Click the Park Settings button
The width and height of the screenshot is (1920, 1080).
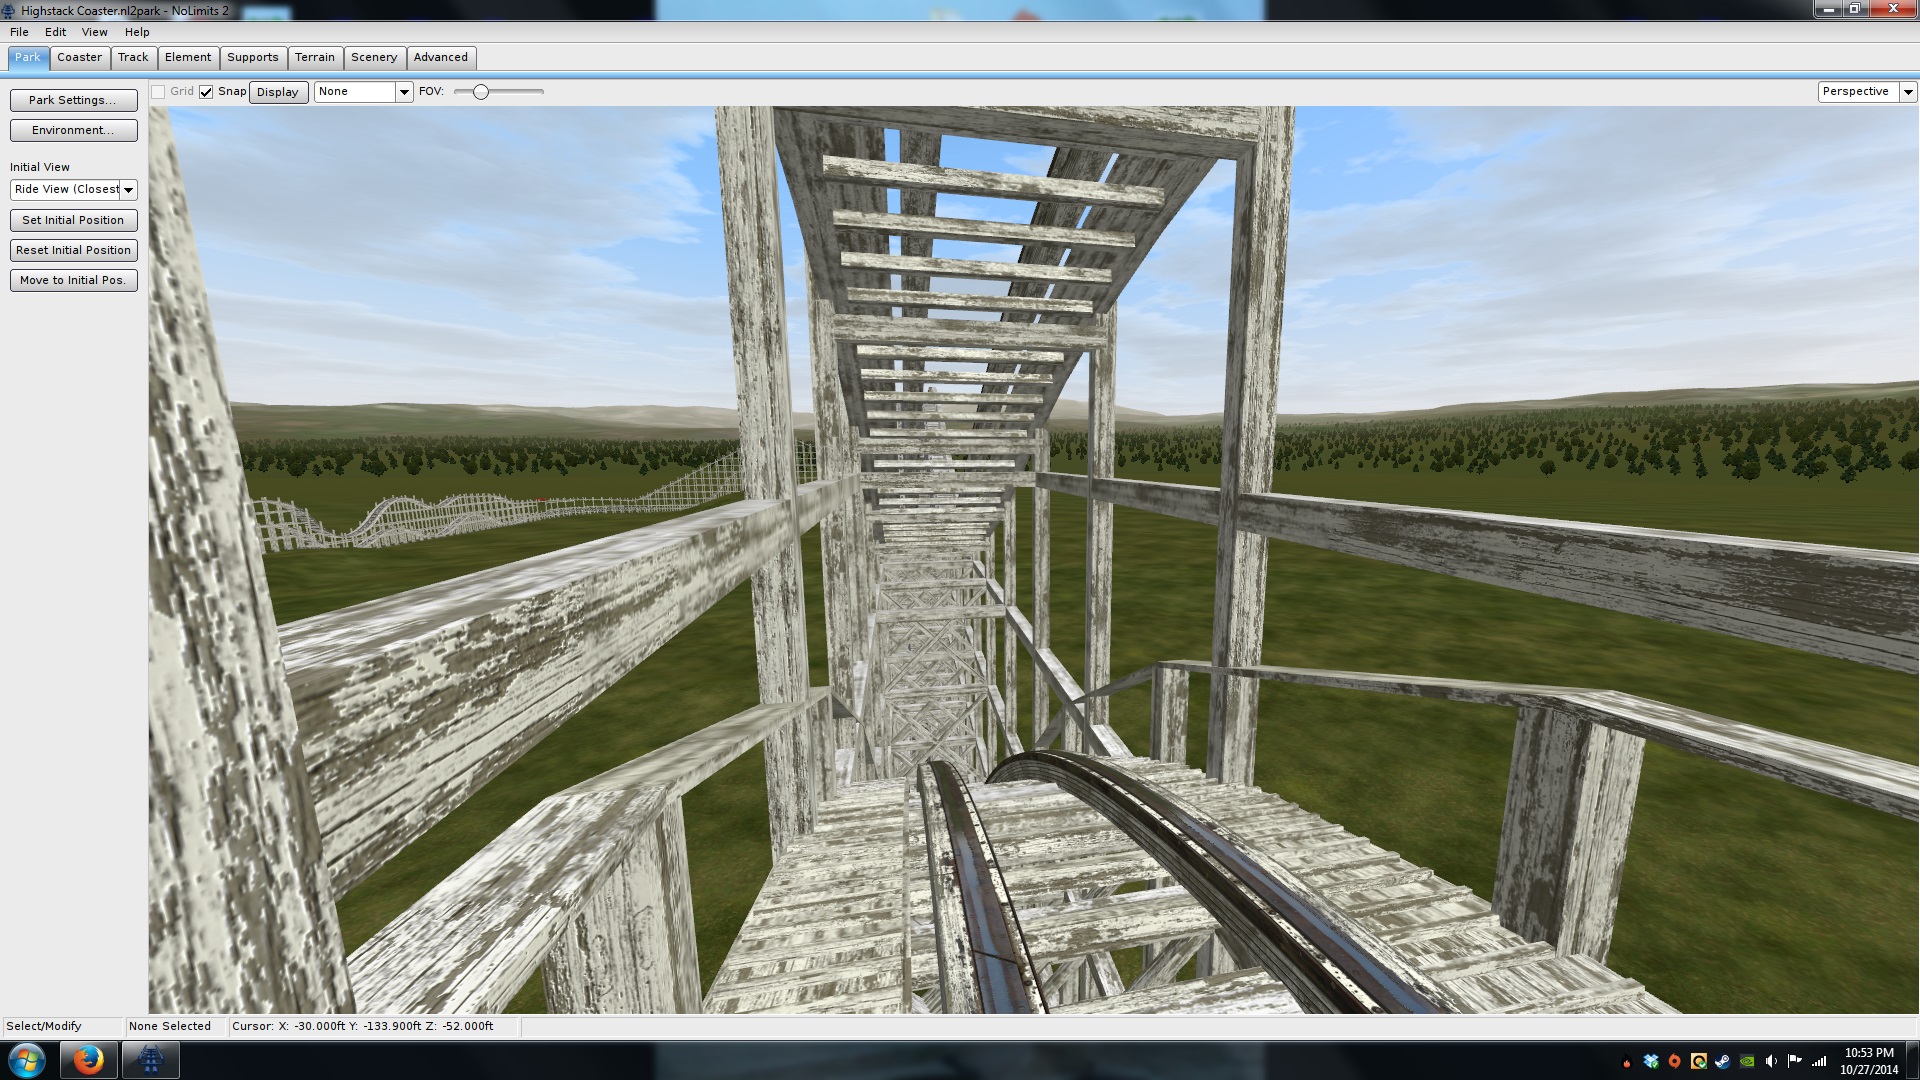pos(73,100)
